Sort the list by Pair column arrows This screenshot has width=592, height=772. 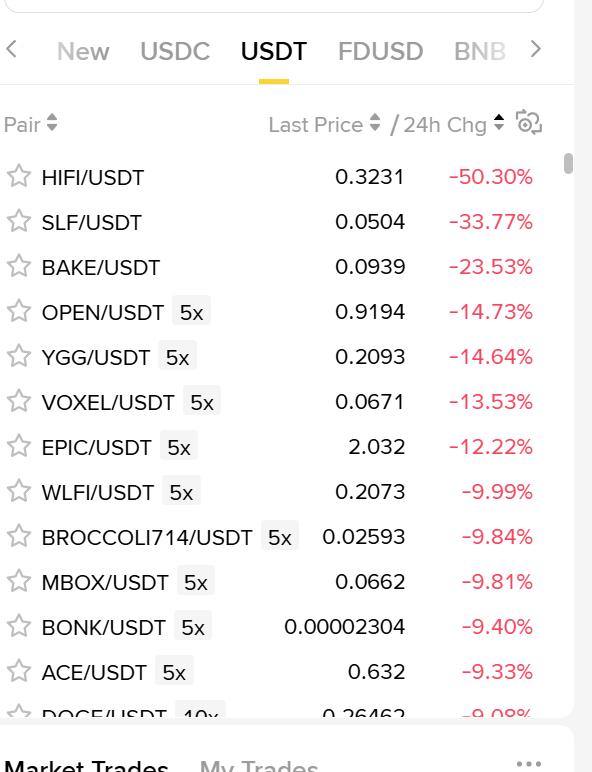coord(52,123)
